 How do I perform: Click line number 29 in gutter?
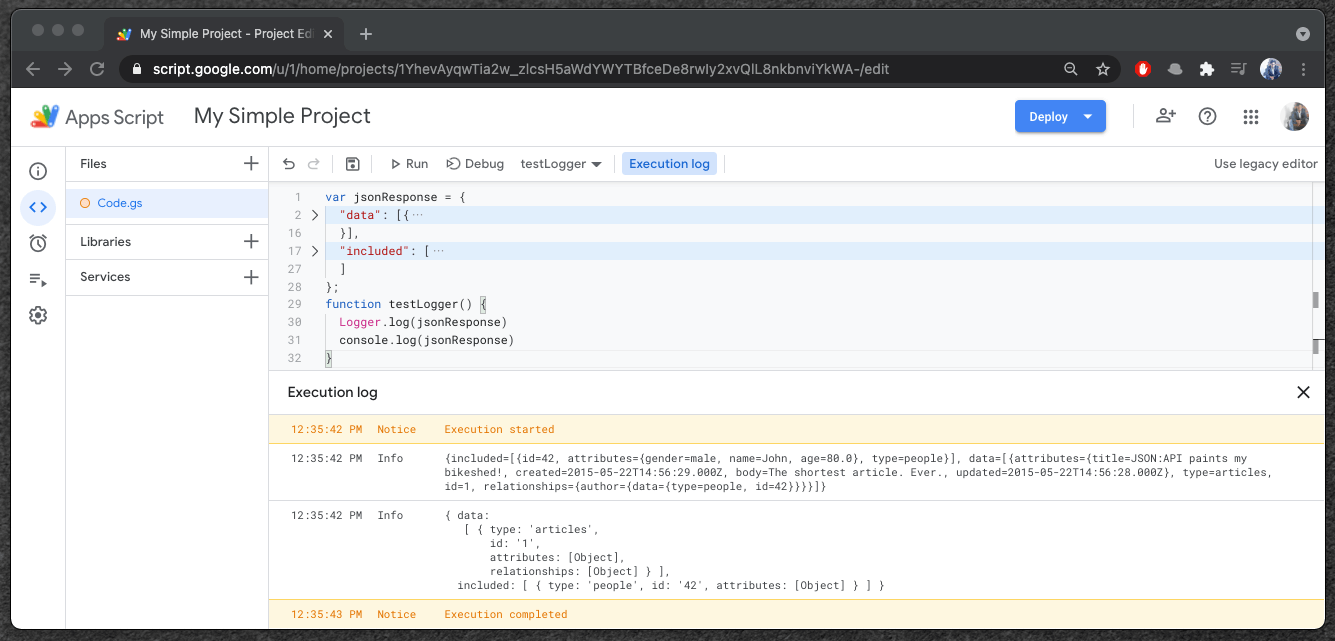[x=294, y=304]
